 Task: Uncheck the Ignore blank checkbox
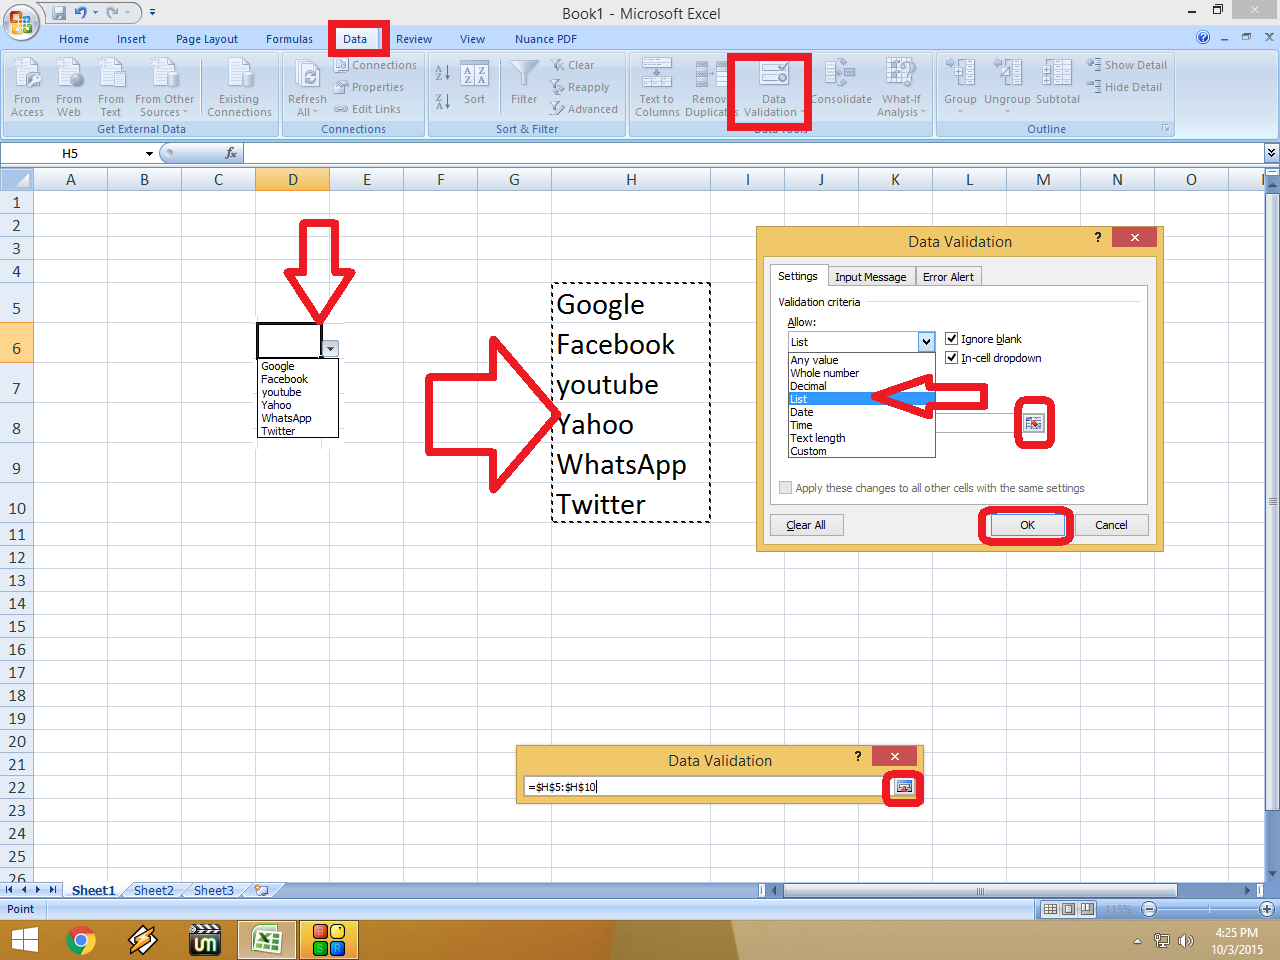[951, 338]
